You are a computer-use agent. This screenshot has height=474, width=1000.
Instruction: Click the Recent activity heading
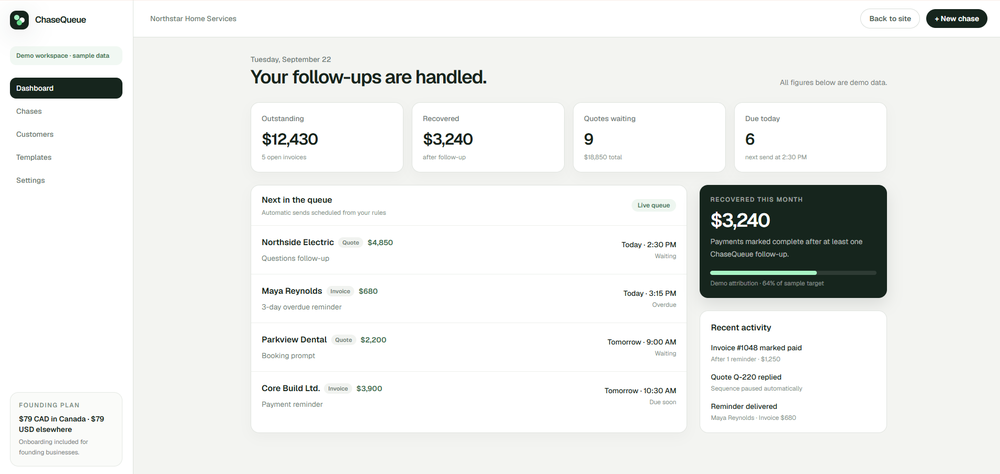click(x=741, y=327)
